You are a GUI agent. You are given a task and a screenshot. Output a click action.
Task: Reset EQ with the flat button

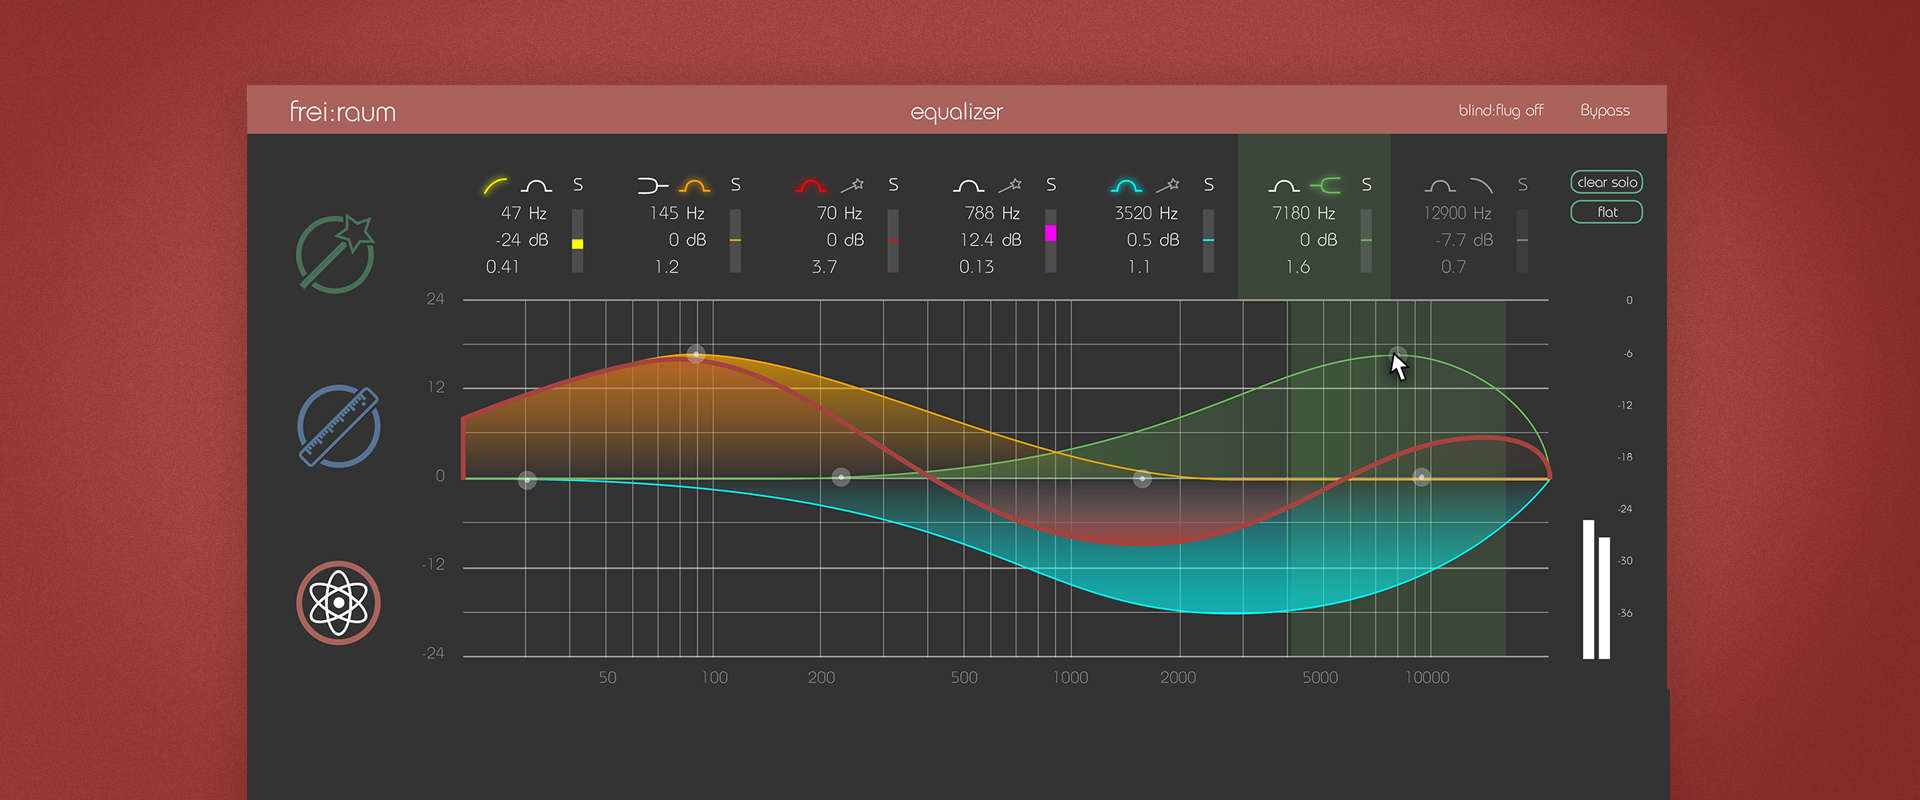point(1607,212)
